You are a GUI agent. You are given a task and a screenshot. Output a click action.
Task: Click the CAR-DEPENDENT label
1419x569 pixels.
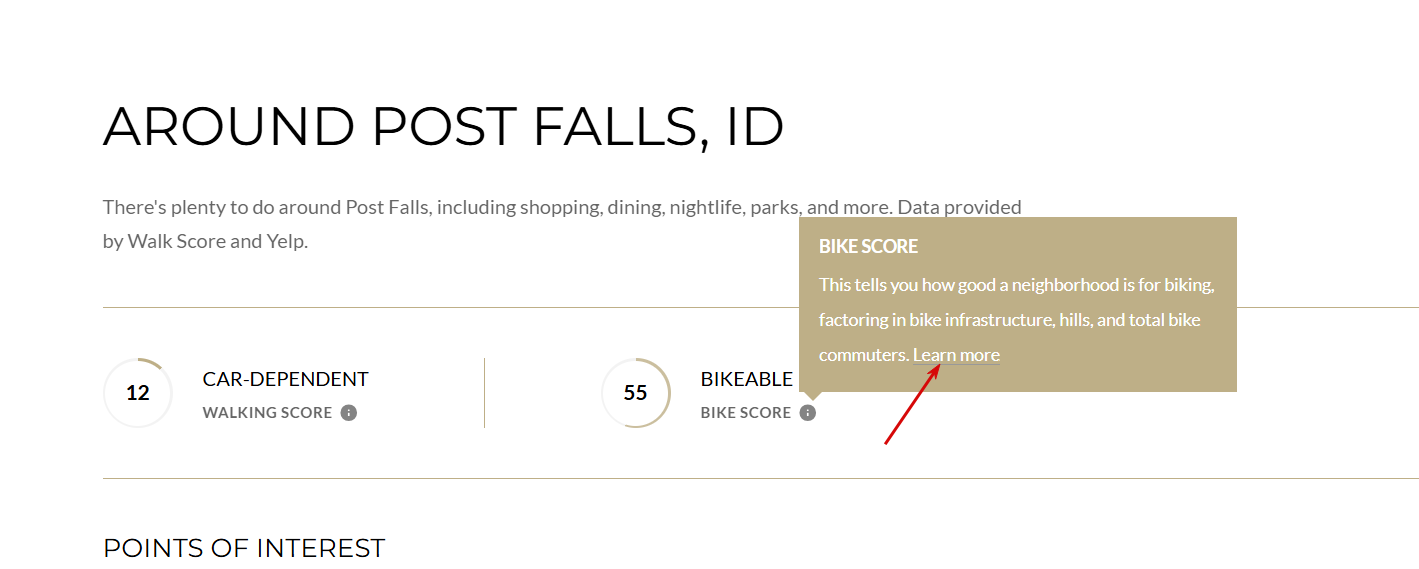[x=286, y=379]
